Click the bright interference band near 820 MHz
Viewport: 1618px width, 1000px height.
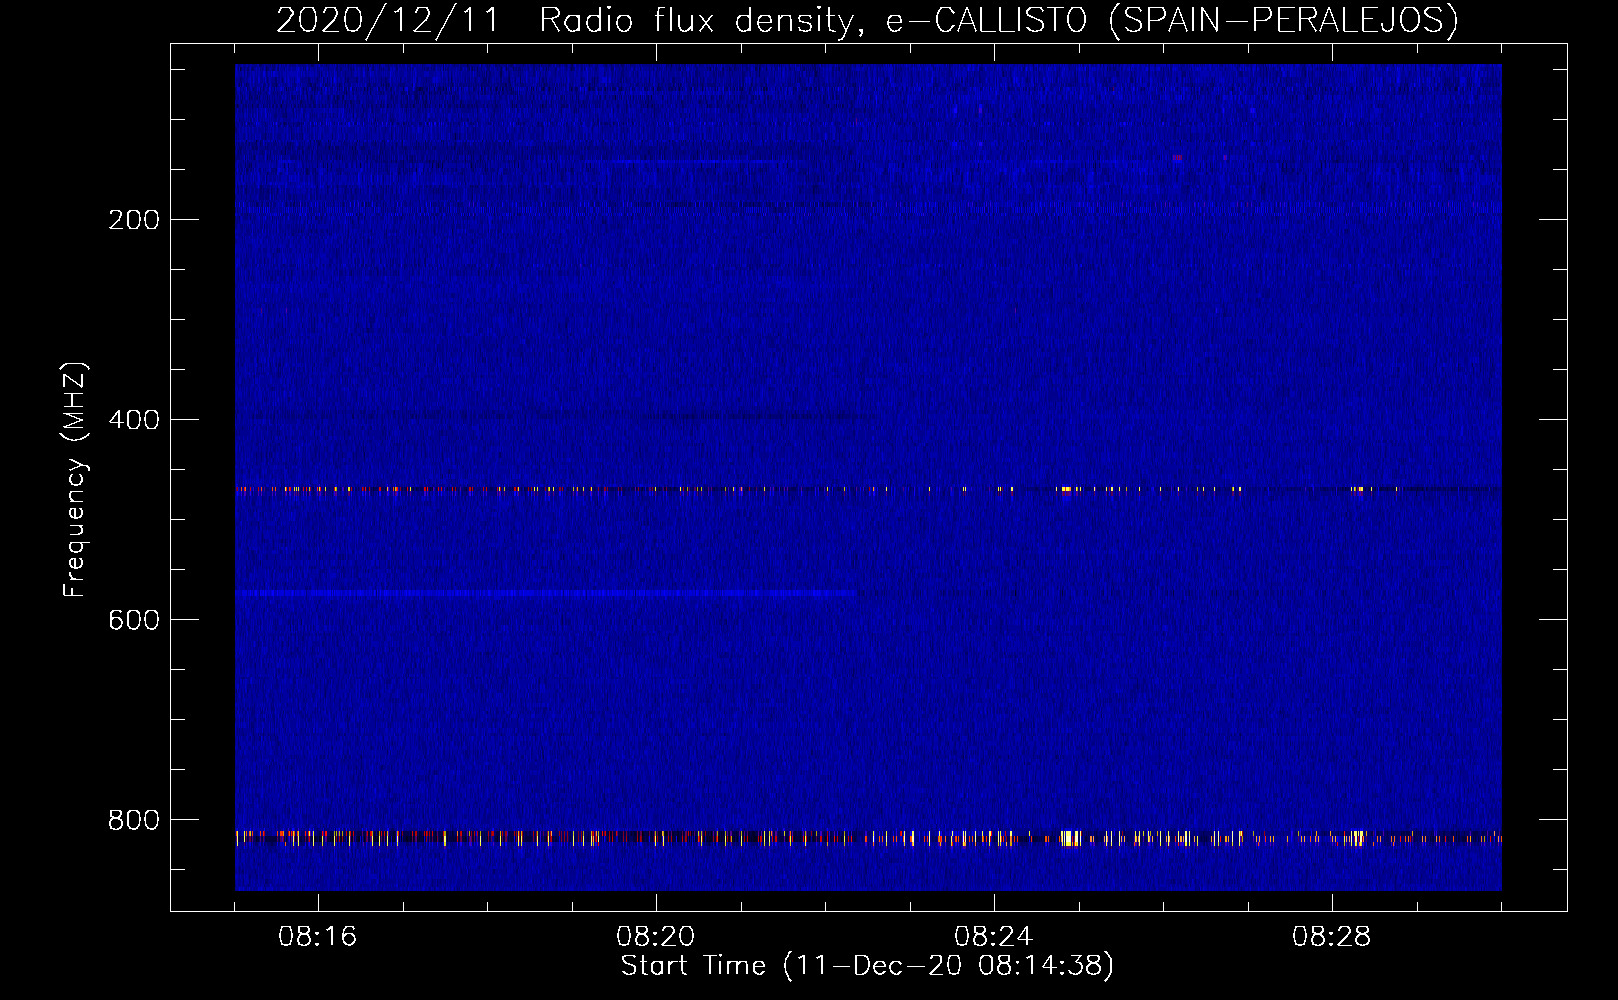coord(868,838)
